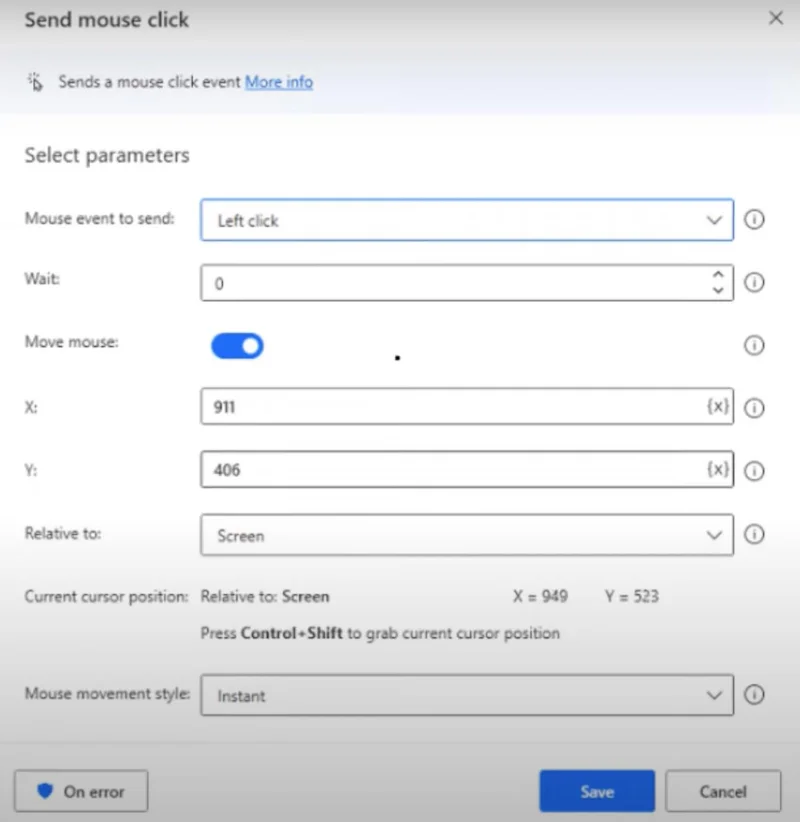This screenshot has height=822, width=800.
Task: Click info icon next to Y field
Action: tap(754, 471)
